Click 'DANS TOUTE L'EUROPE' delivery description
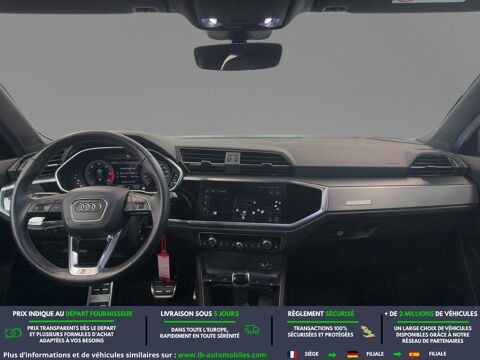 [200, 333]
